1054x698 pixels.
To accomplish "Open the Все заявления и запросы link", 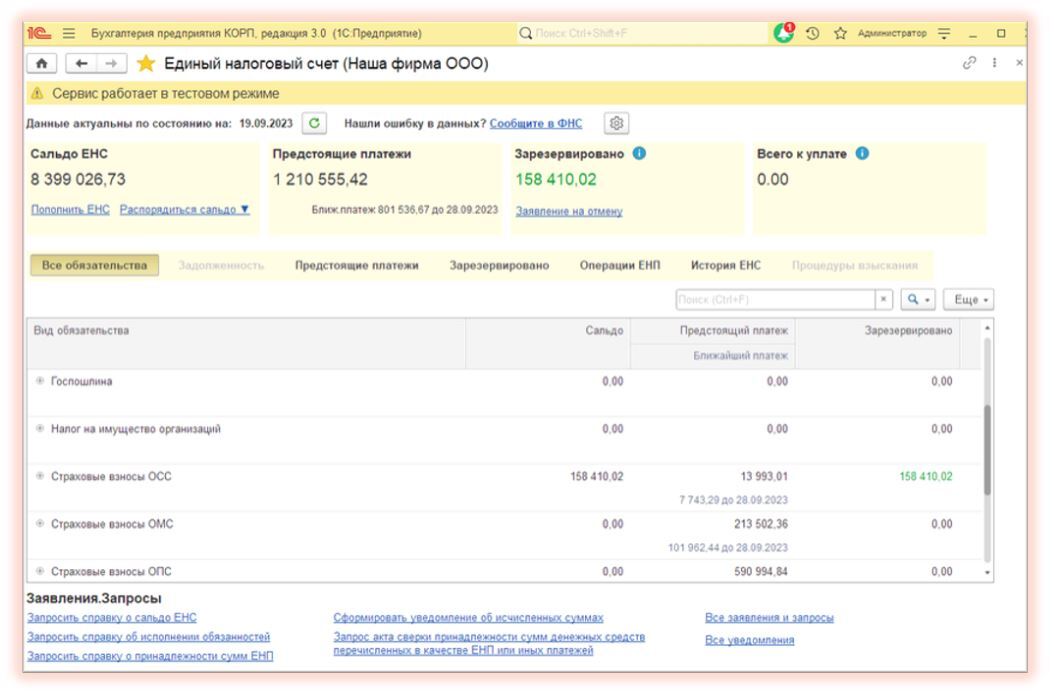I will pyautogui.click(x=769, y=617).
